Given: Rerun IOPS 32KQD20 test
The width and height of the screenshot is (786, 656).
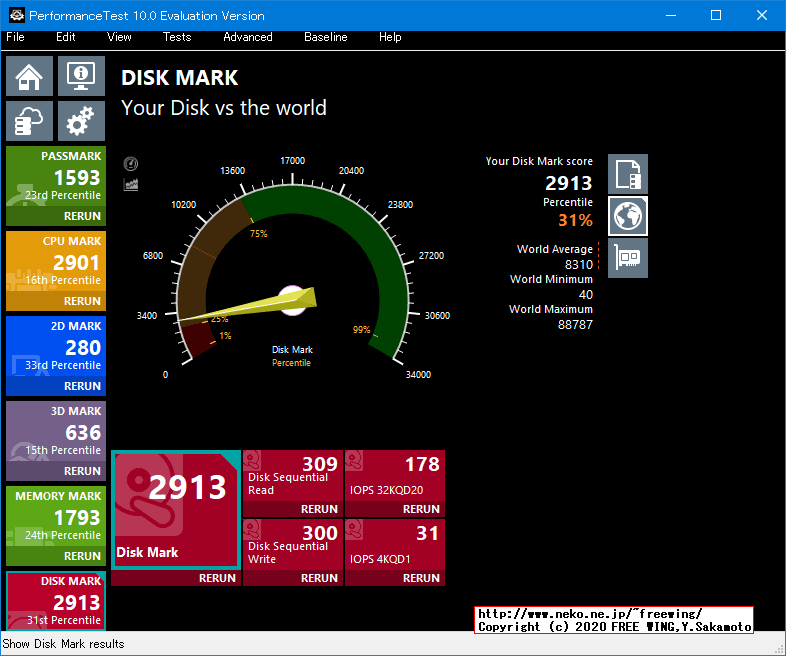Looking at the screenshot, I should (421, 509).
